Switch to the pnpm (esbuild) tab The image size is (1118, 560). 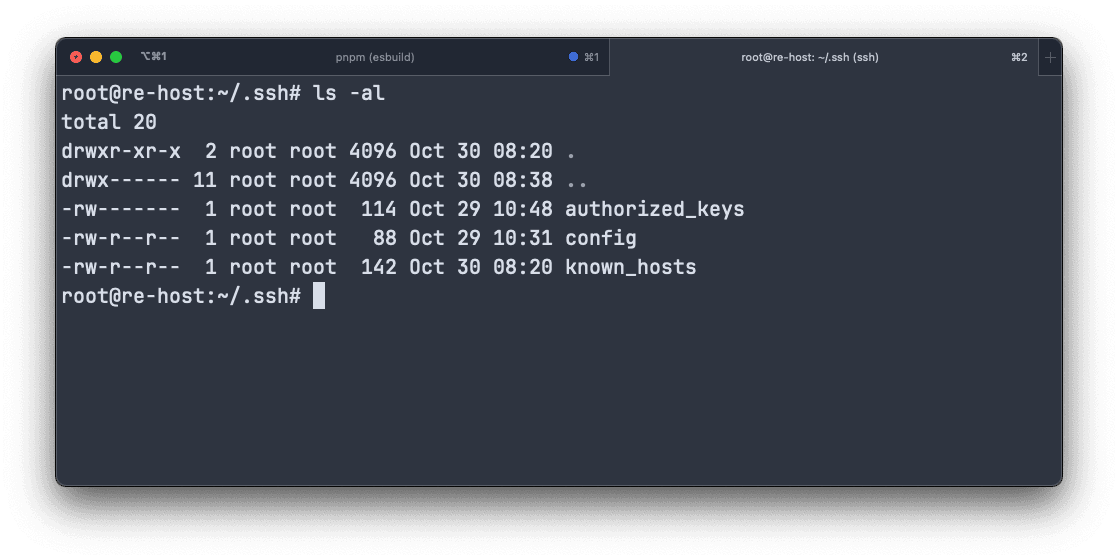coord(374,57)
